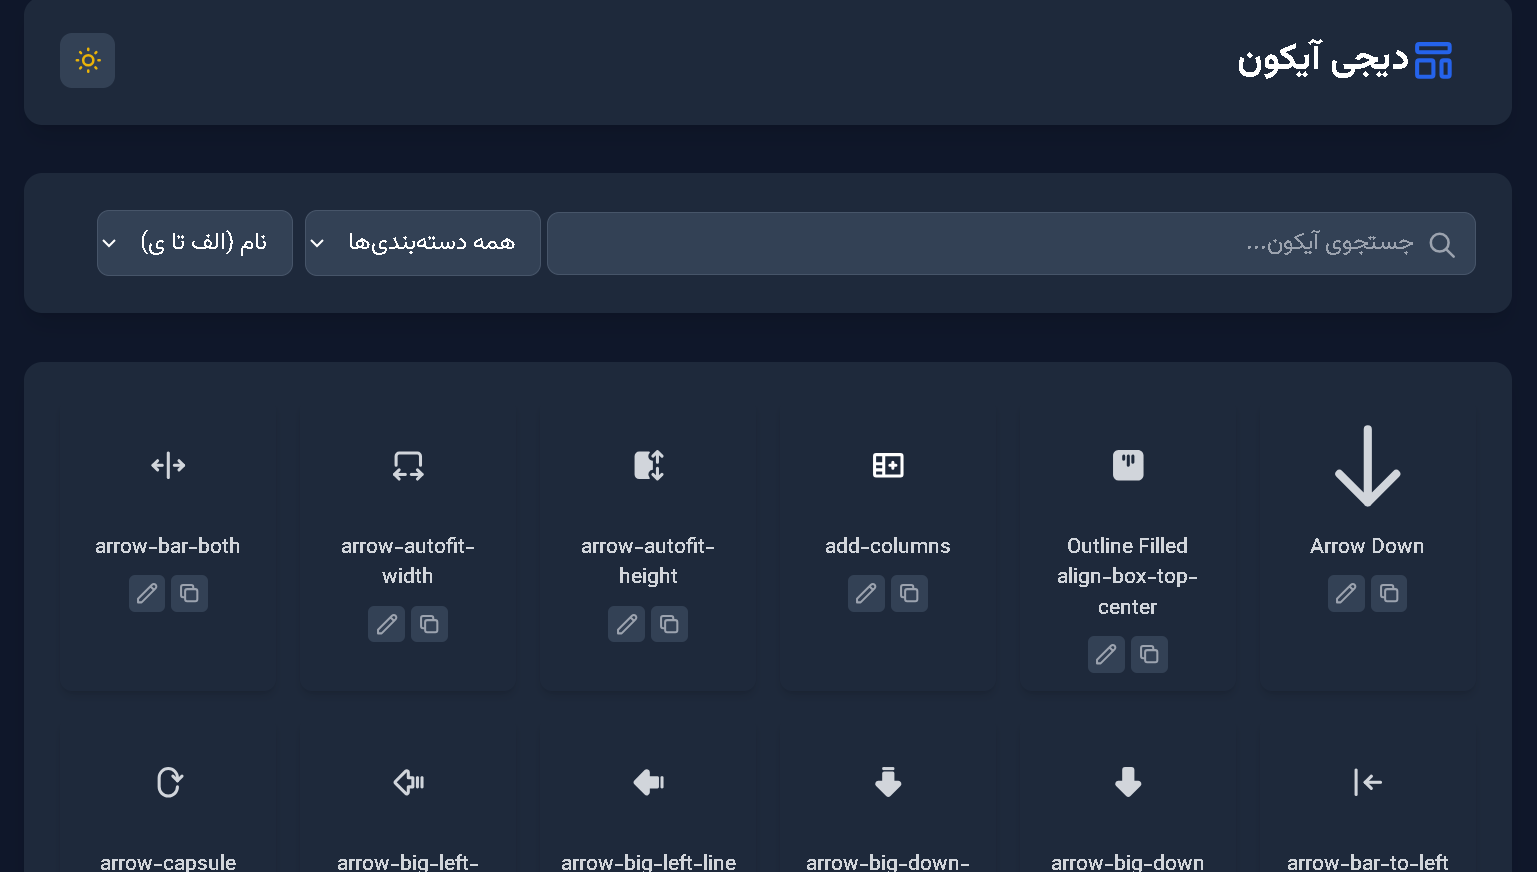Select the arrow-big-down icon preview

pyautogui.click(x=1128, y=782)
